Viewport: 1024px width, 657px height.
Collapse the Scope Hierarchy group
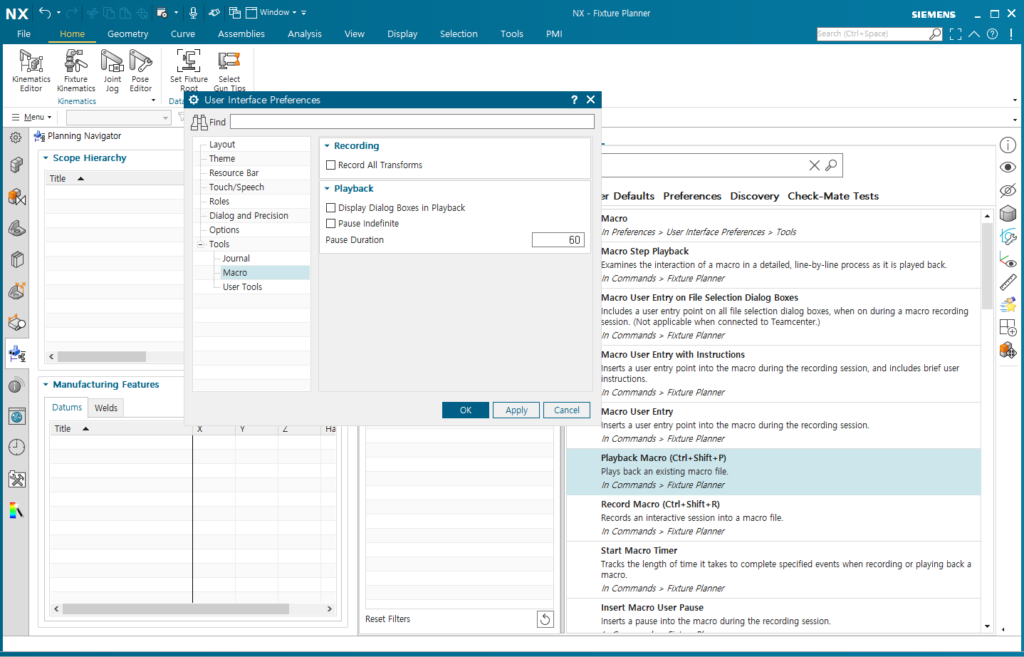click(46, 158)
